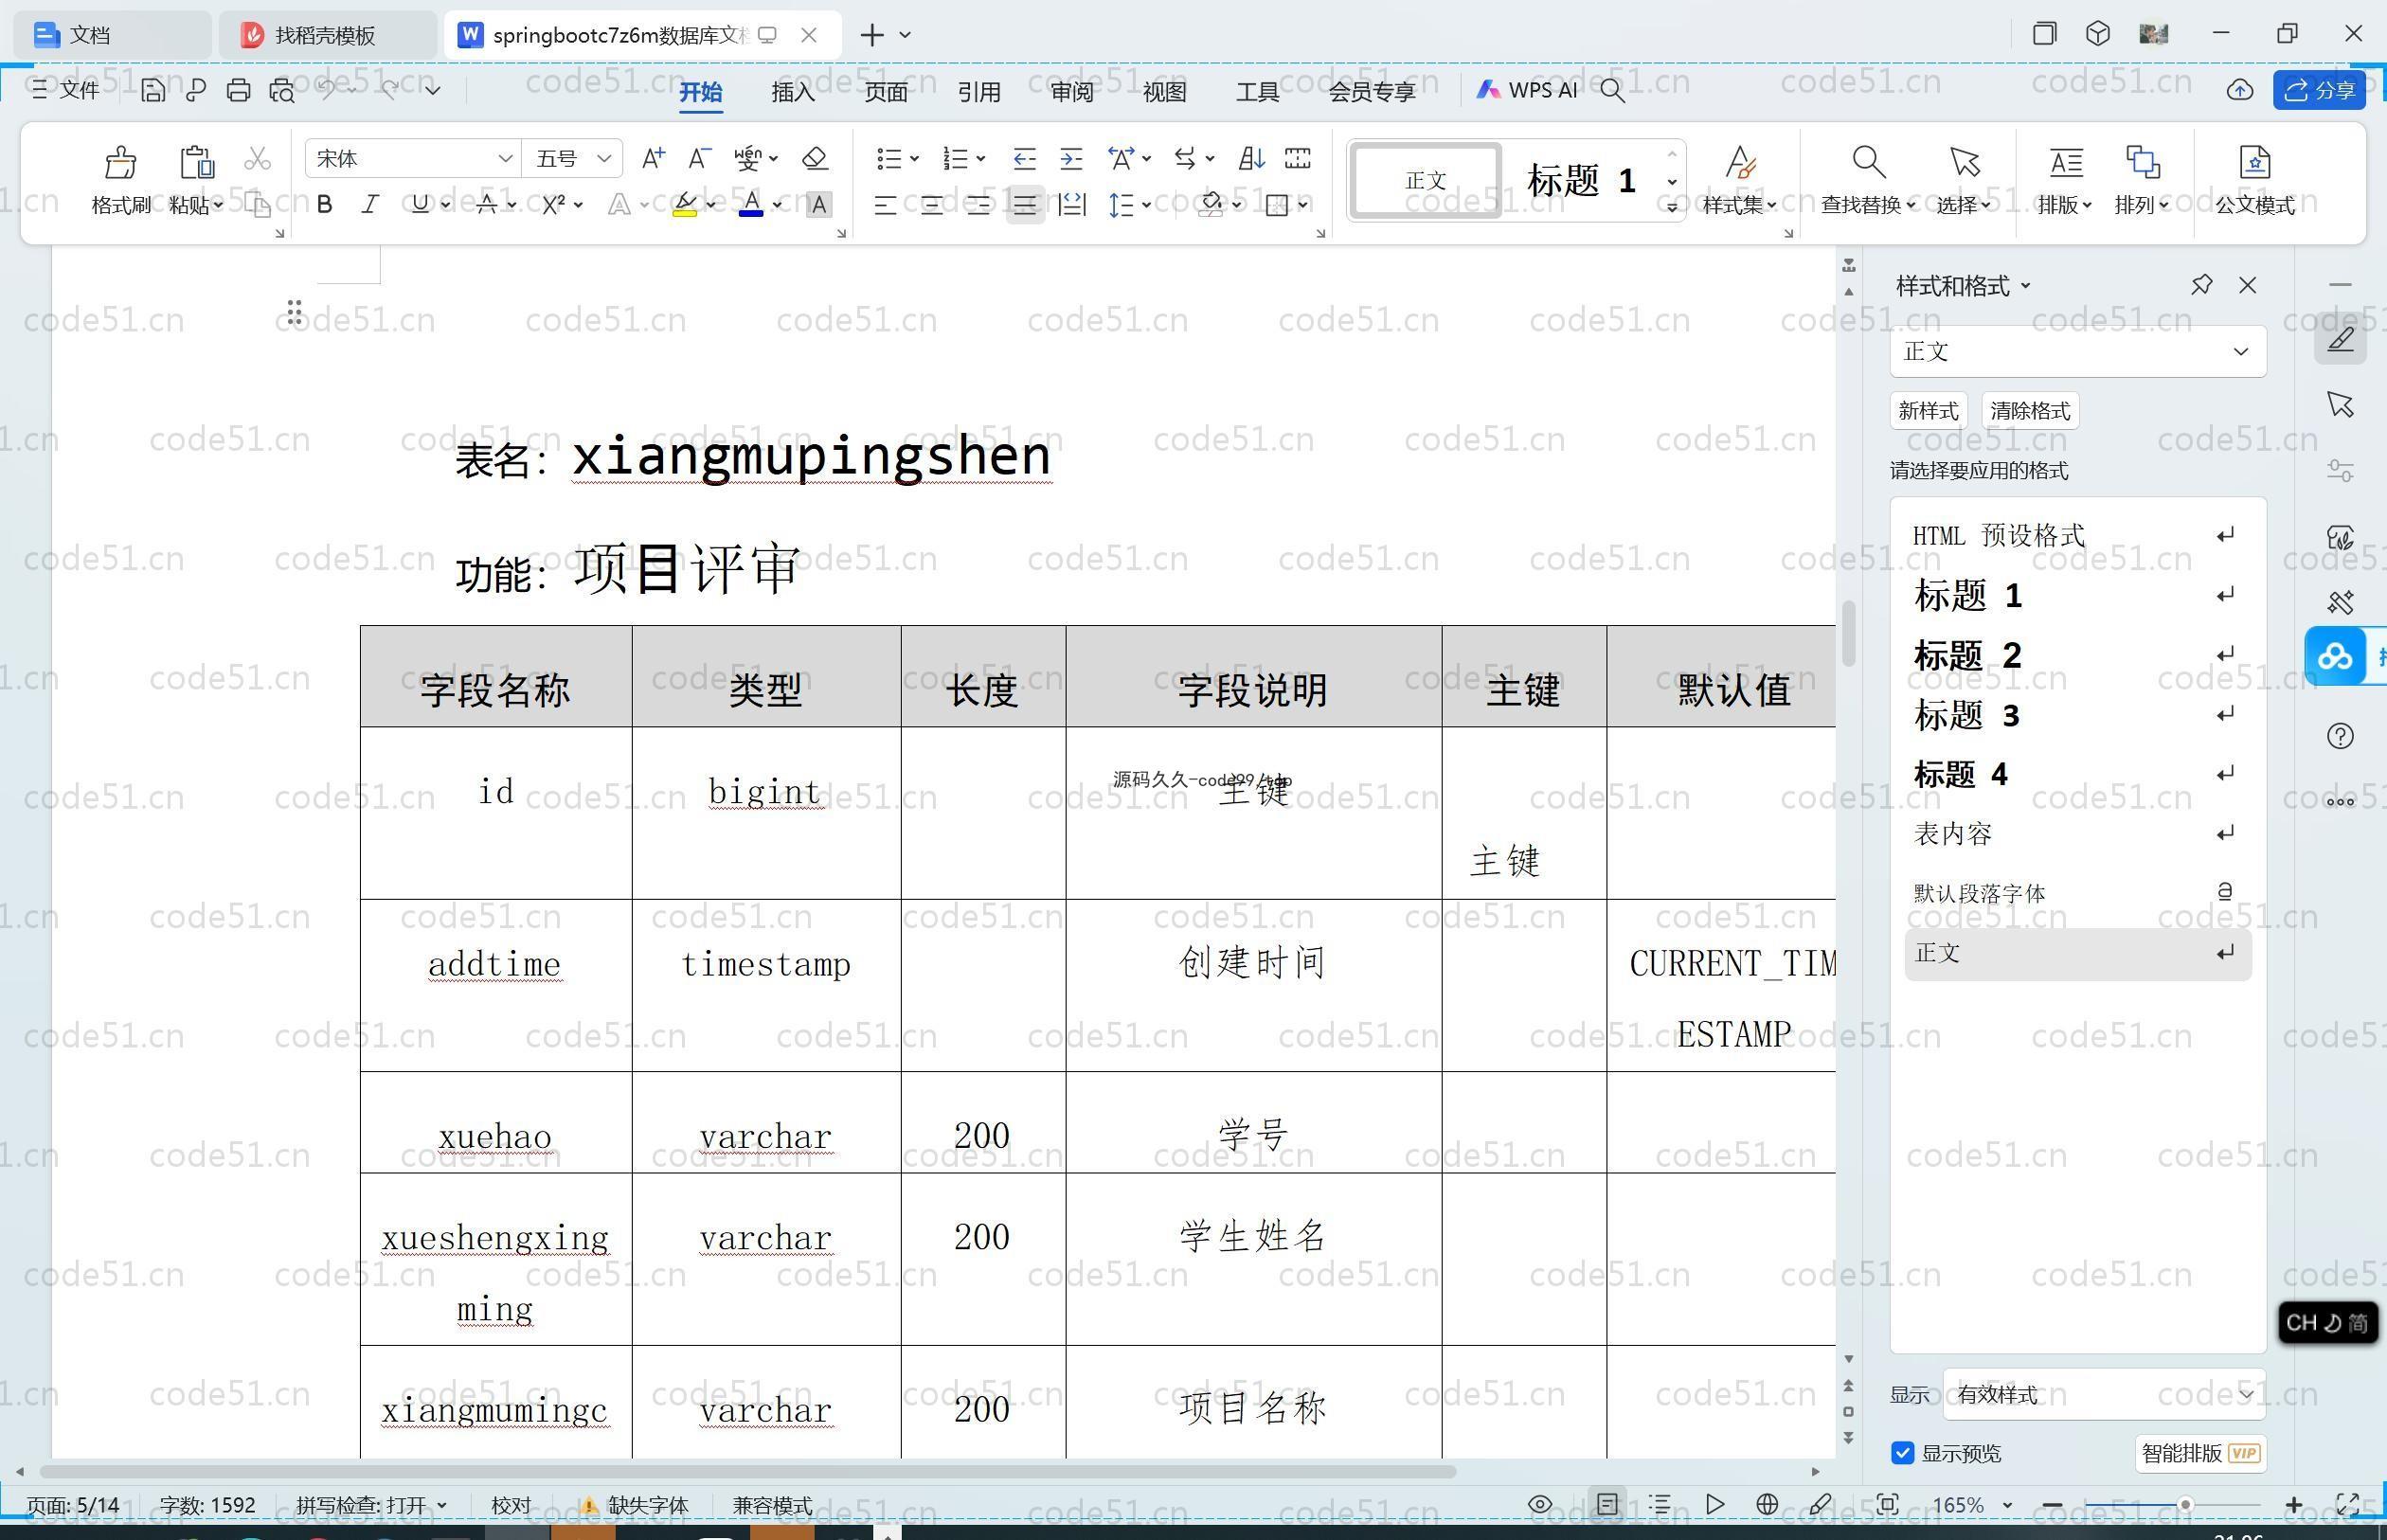The image size is (2387, 1540).
Task: Open the Spell Check (拼写检查) dropdown
Action: [x=371, y=1504]
